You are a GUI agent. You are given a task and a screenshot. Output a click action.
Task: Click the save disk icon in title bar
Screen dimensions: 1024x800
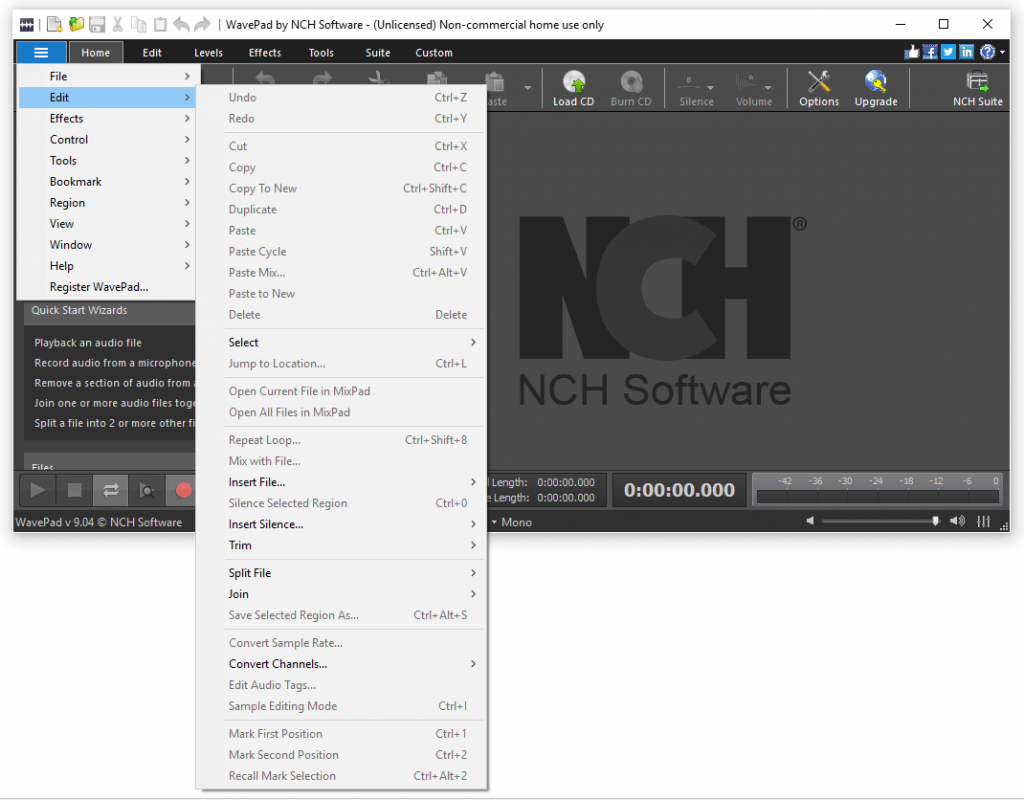click(97, 25)
